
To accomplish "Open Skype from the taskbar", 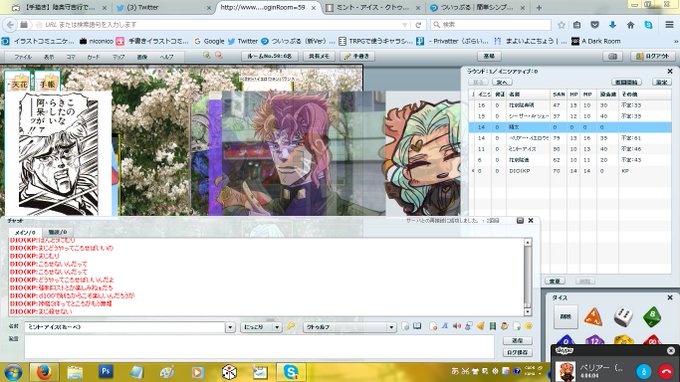I will [x=291, y=372].
